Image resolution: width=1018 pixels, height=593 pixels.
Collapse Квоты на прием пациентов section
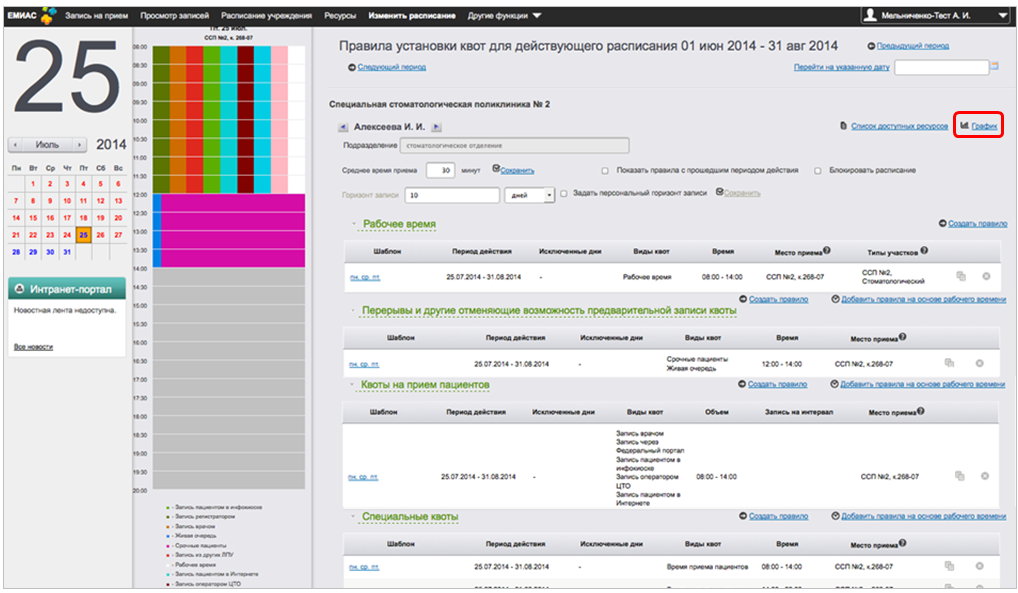click(x=353, y=385)
